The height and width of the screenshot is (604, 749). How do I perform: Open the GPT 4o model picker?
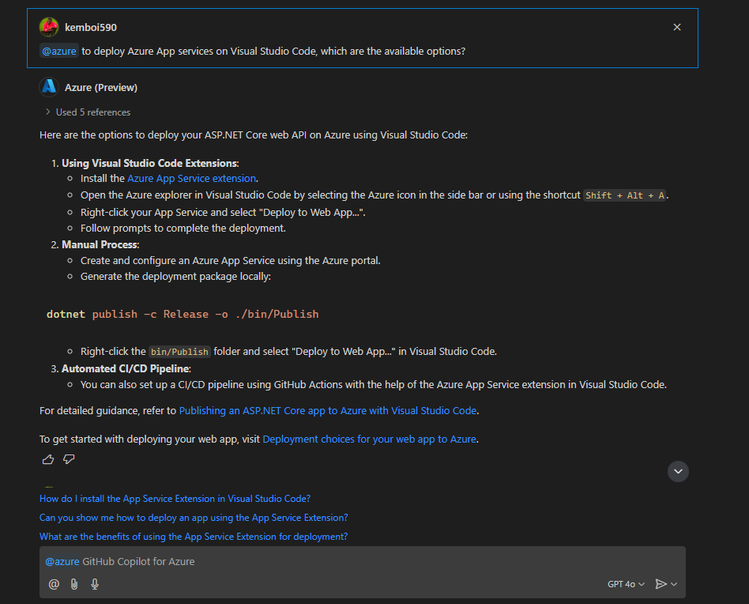click(626, 584)
